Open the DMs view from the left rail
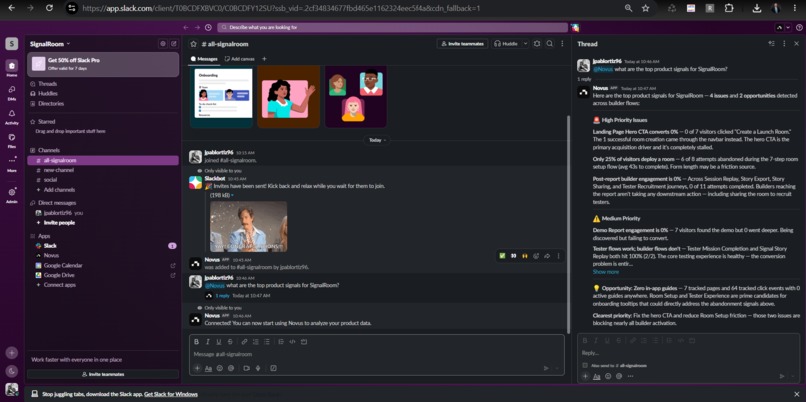Screen dimensions: 806x402 pos(11,92)
